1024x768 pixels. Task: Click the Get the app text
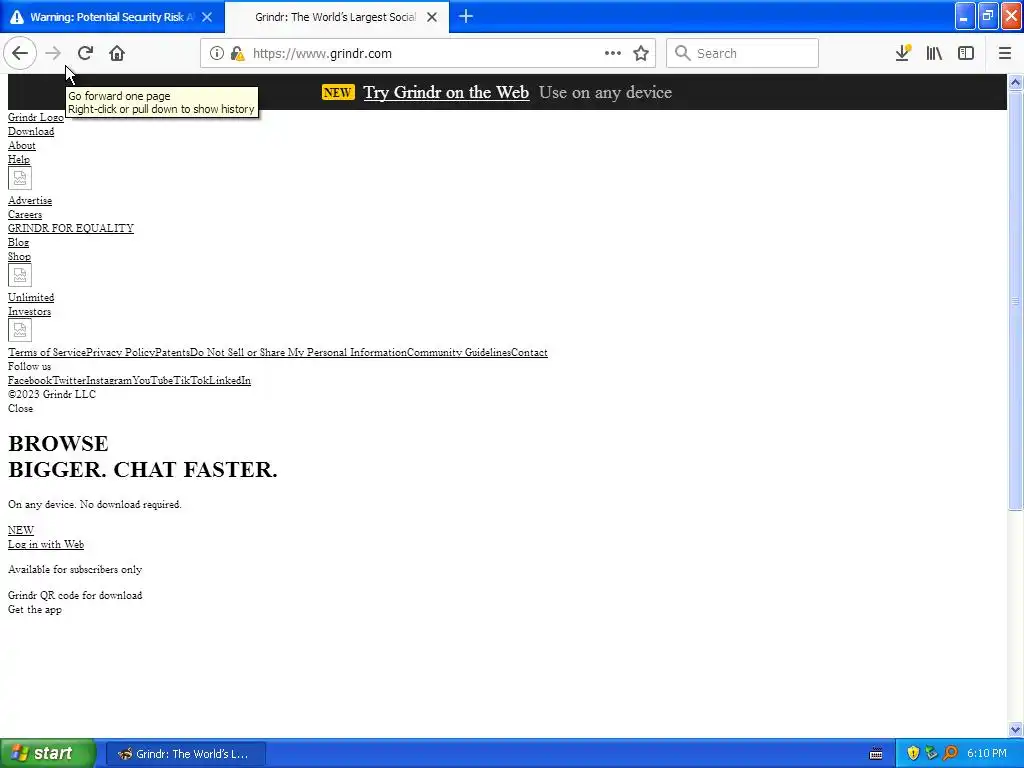(35, 609)
